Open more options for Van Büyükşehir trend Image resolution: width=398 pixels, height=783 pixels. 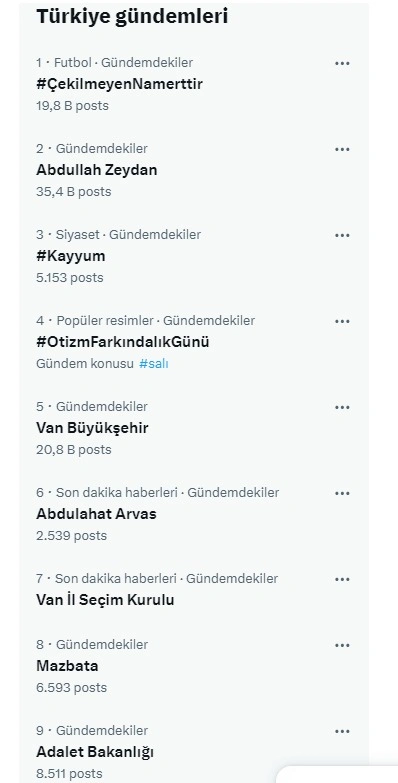[x=342, y=407]
